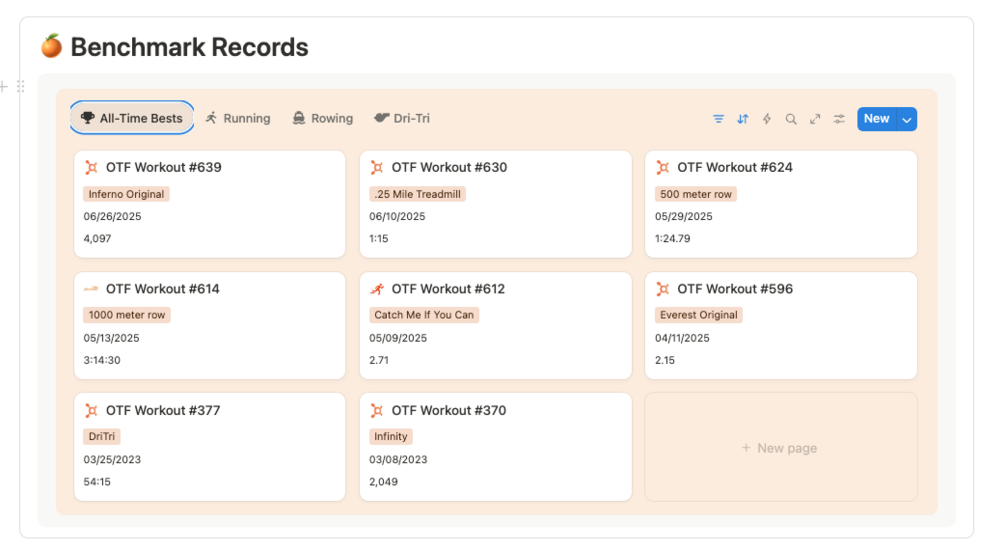Click the OTF Workout #612 runner icon
Viewport: 1005px width, 552px height.
coord(376,289)
